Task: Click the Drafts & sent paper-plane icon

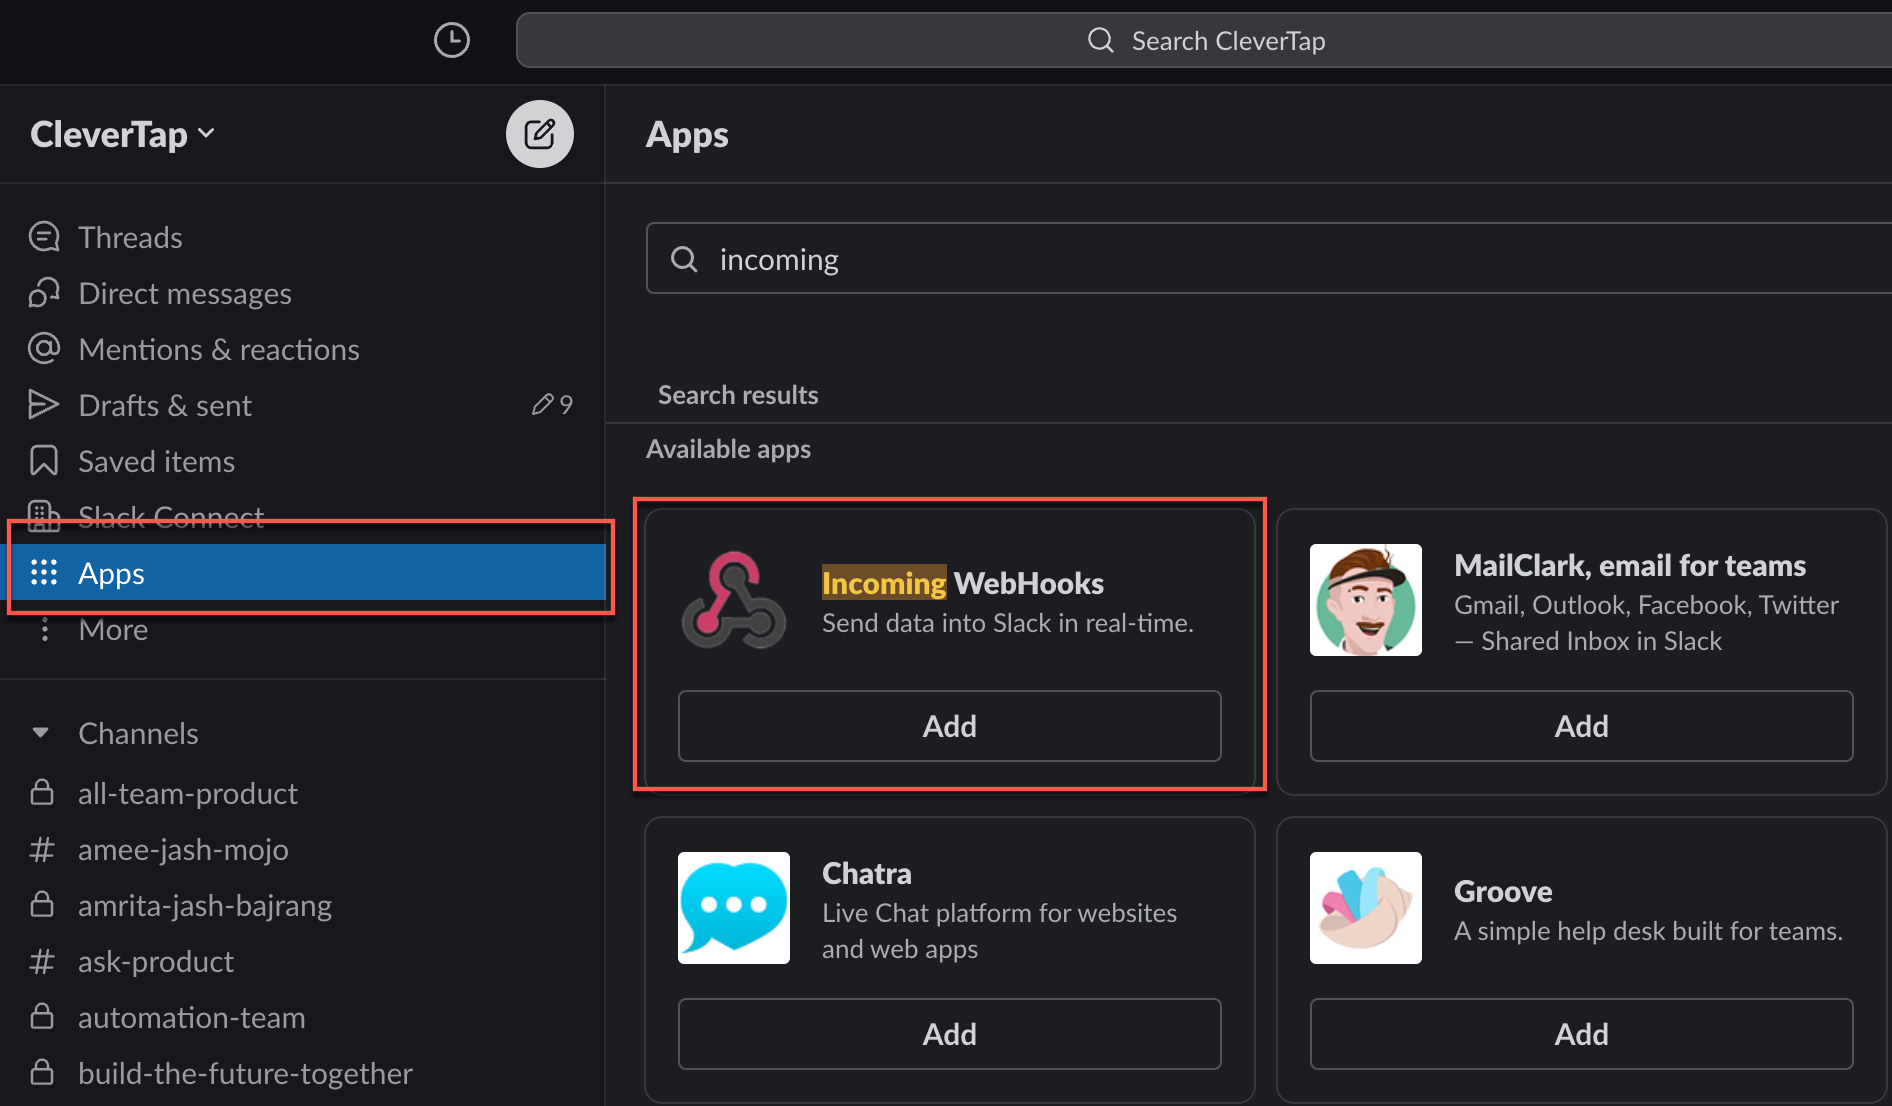Action: pyautogui.click(x=44, y=405)
